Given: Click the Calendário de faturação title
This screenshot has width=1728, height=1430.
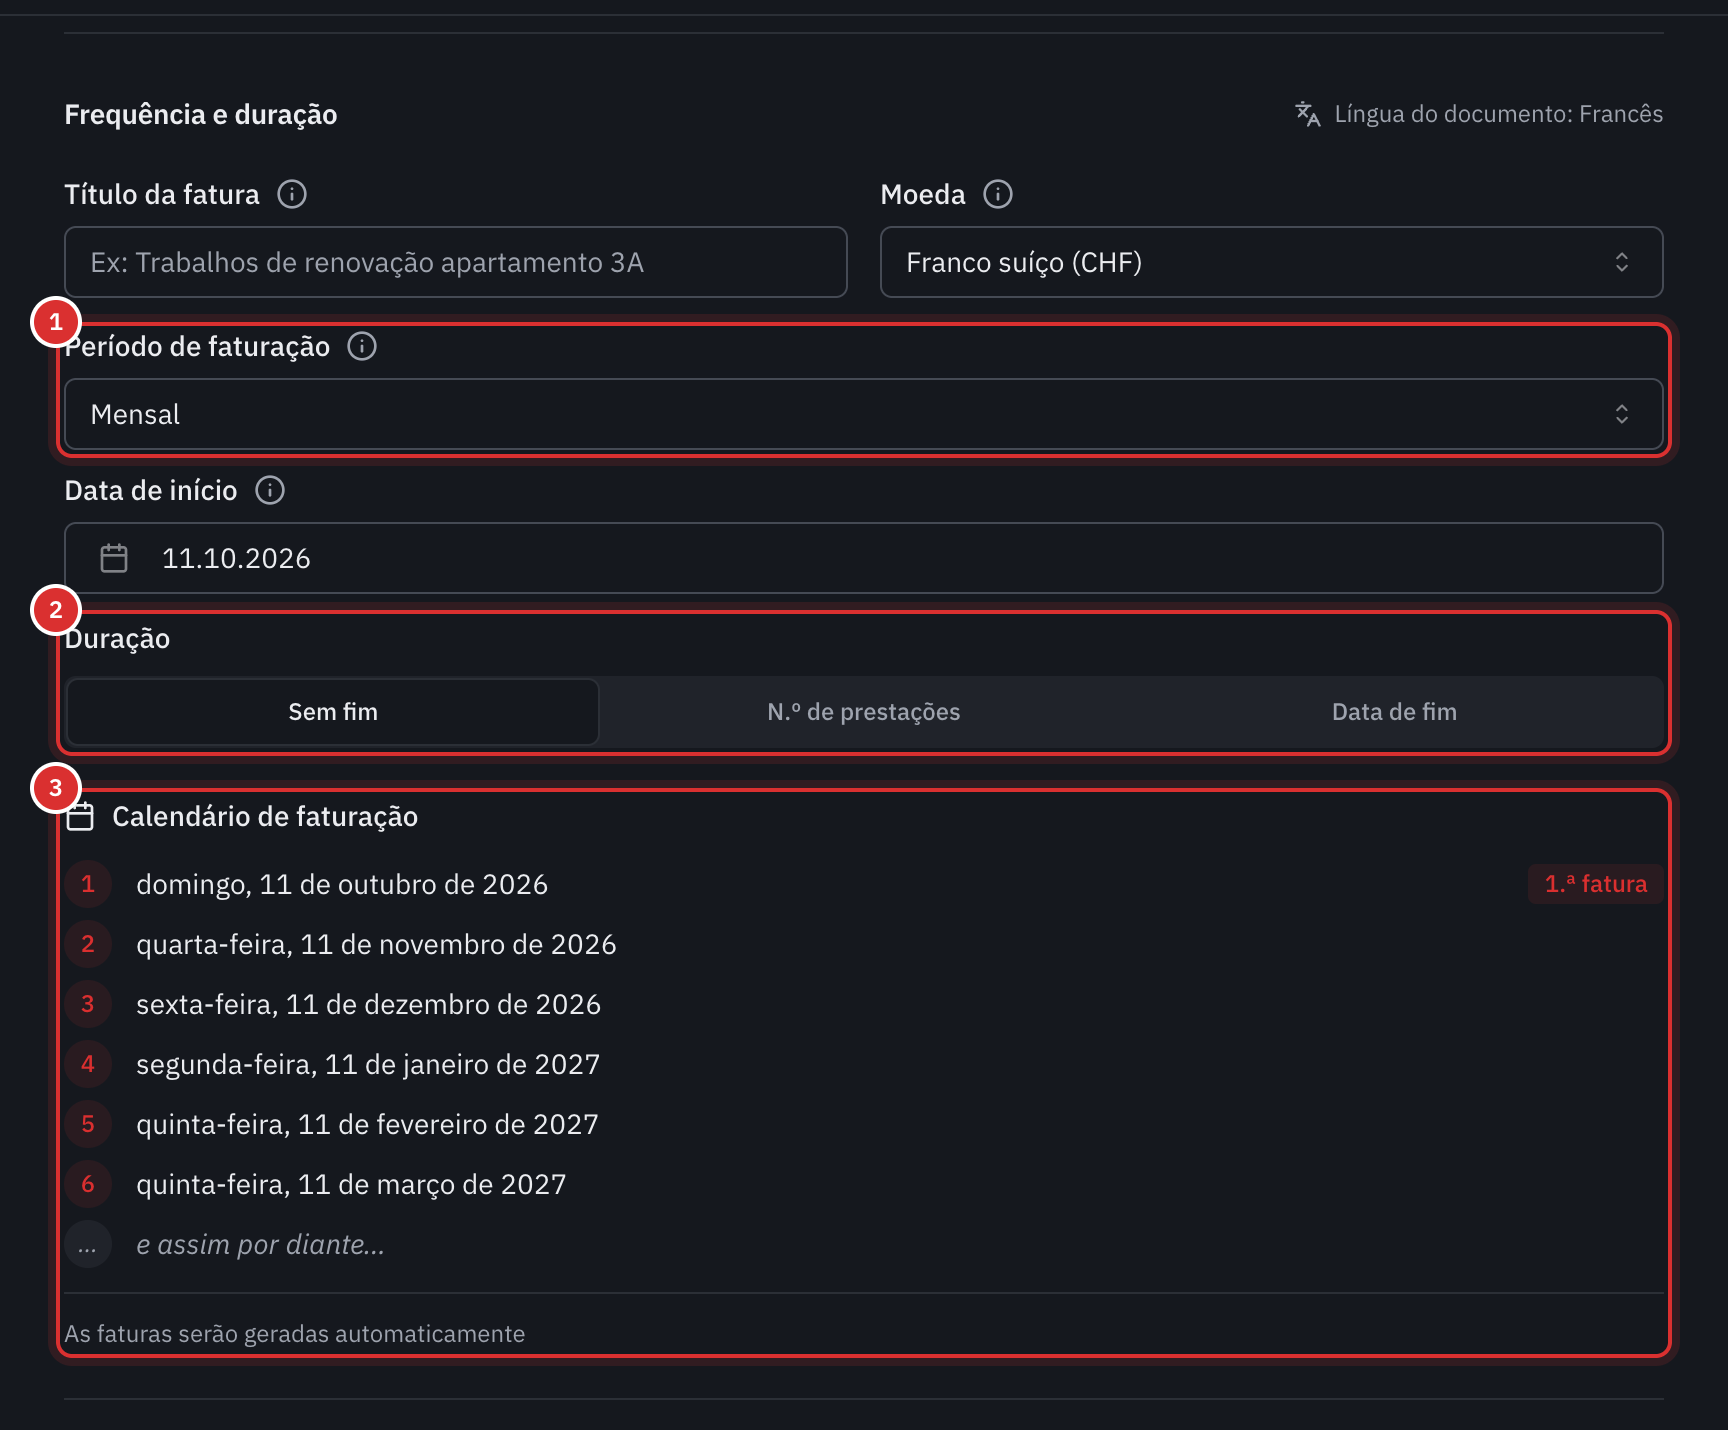Looking at the screenshot, I should [x=265, y=817].
